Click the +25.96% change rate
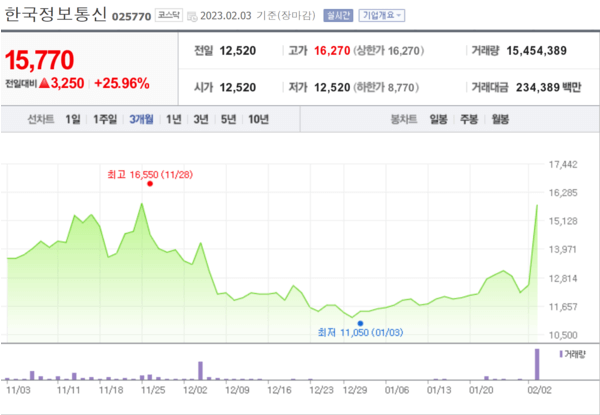The width and height of the screenshot is (600, 415). point(122,83)
